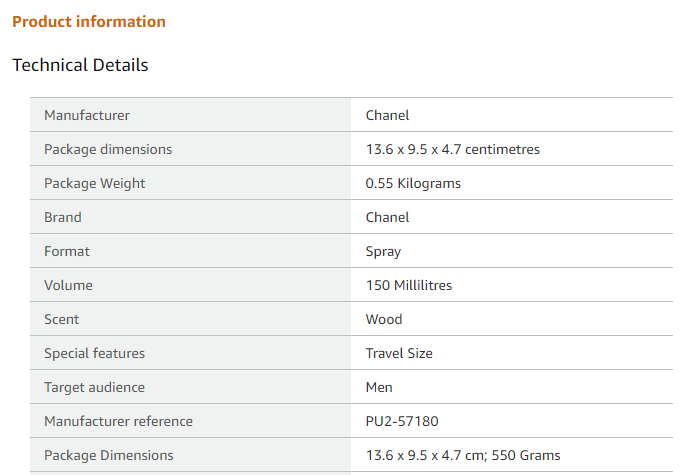Select the Volume row label

click(x=68, y=285)
